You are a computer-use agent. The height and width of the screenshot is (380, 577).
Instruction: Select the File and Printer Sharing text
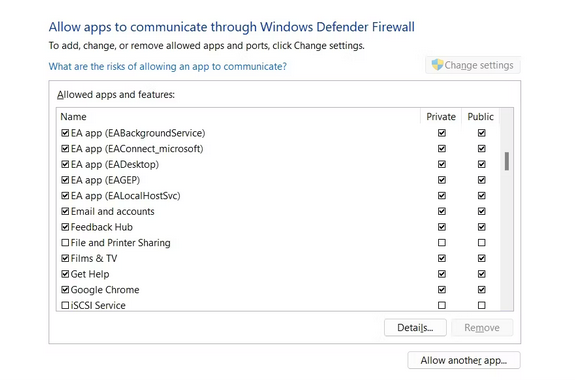pyautogui.click(x=120, y=243)
